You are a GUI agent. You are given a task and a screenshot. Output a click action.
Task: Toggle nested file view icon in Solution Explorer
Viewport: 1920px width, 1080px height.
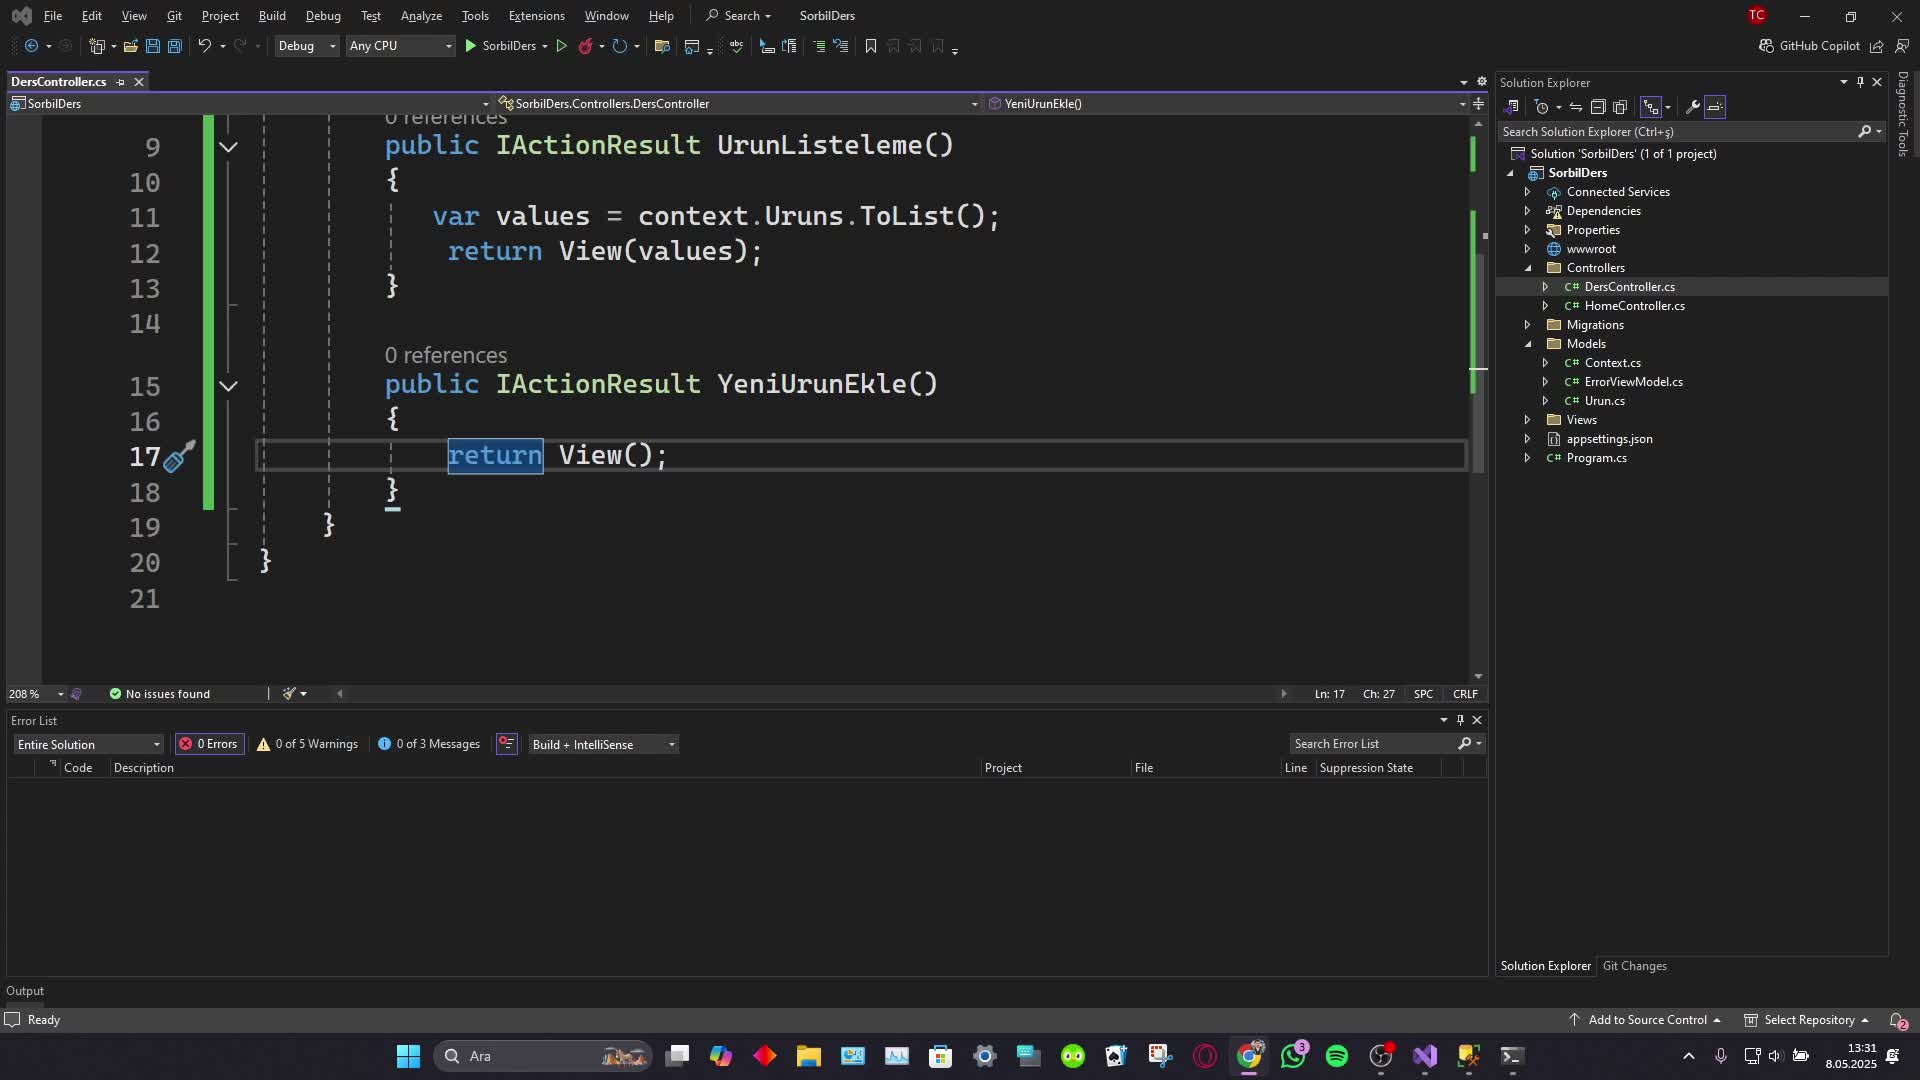(x=1650, y=107)
